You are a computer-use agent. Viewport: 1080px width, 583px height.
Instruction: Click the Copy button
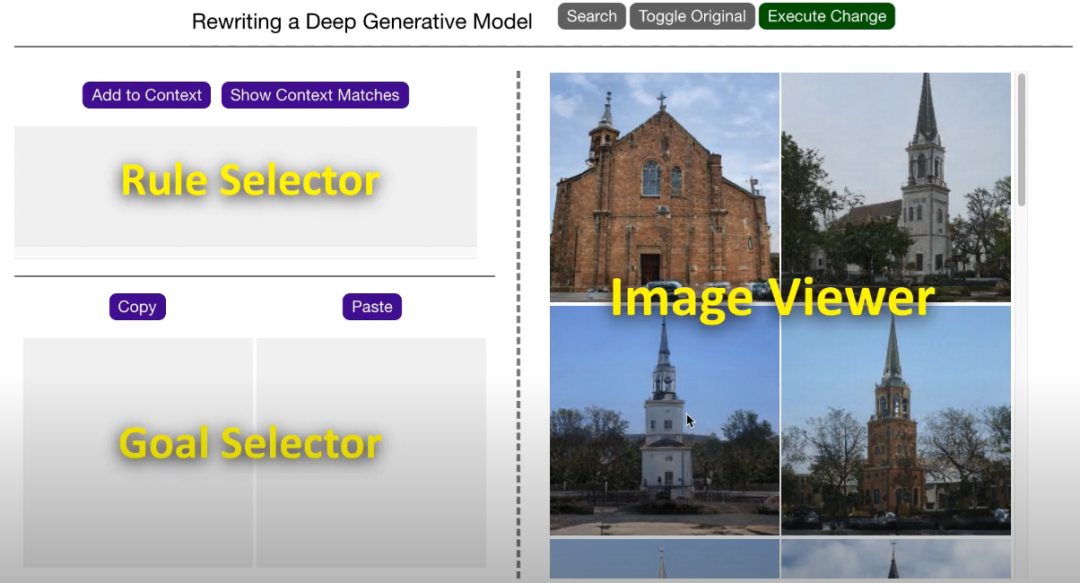tap(137, 307)
